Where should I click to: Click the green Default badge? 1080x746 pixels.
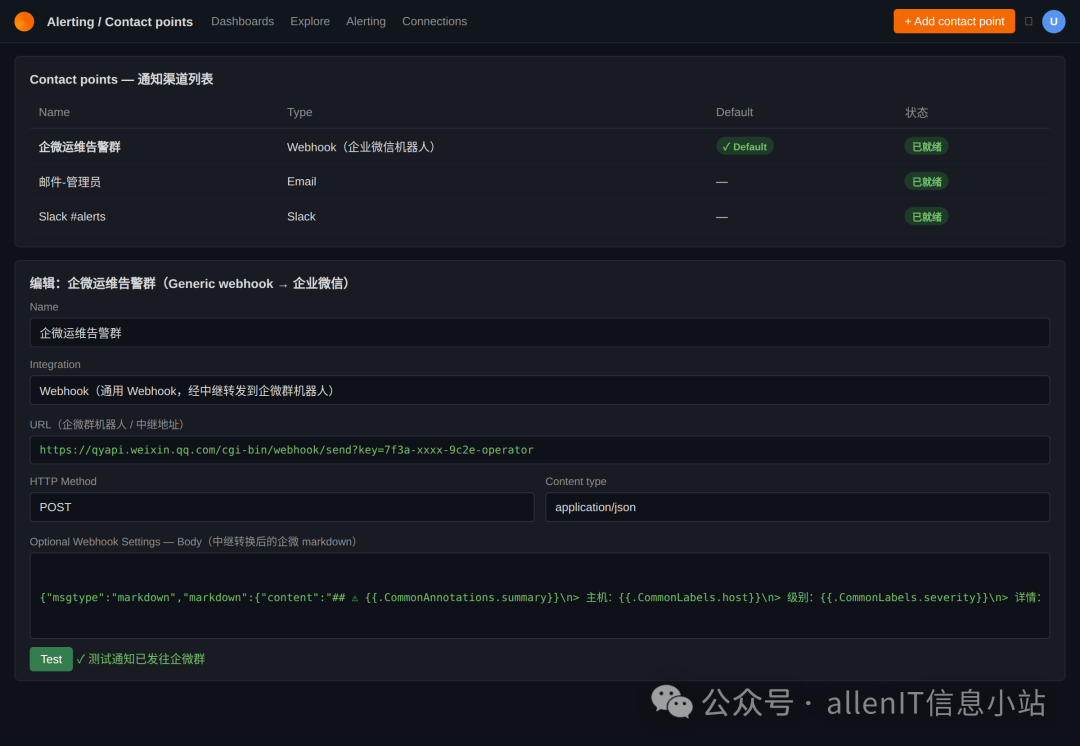[x=745, y=147]
